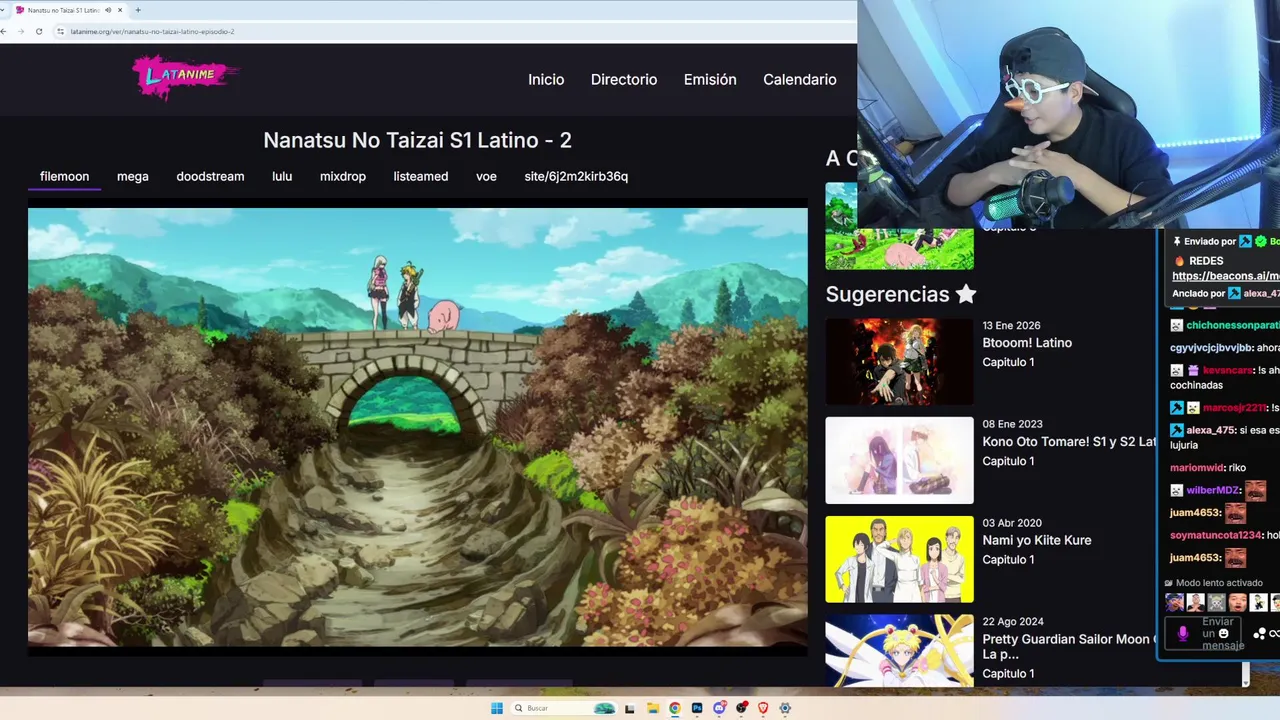
Task: Click the emoji icon in chat input
Action: pyautogui.click(x=1223, y=633)
